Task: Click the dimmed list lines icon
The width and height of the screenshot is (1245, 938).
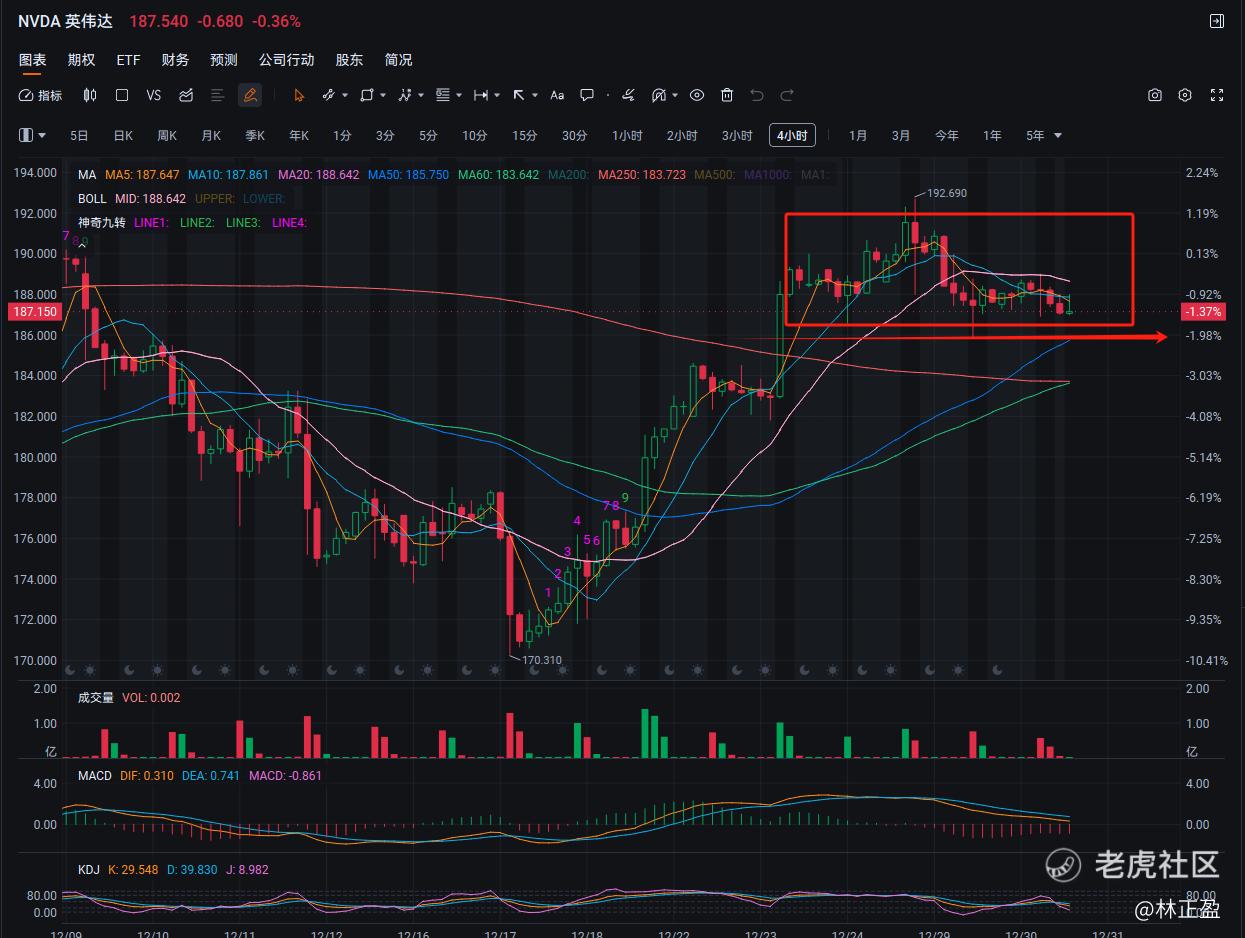Action: point(218,95)
